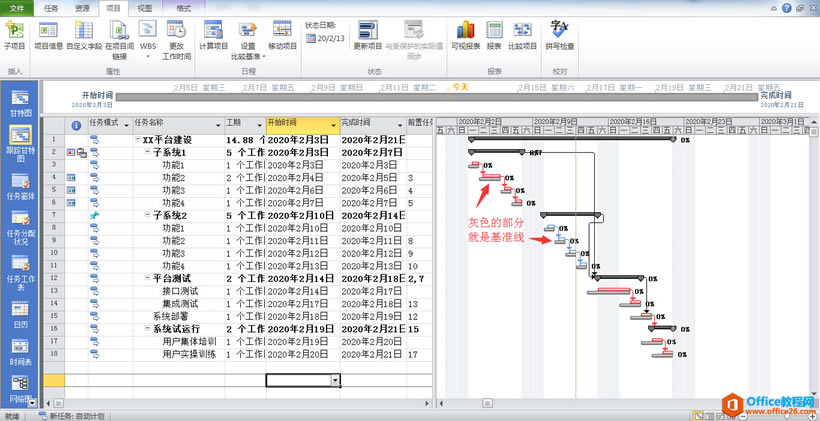The width and height of the screenshot is (820, 421).
Task: Collapse the 子系统1 summary task
Action: click(x=146, y=152)
